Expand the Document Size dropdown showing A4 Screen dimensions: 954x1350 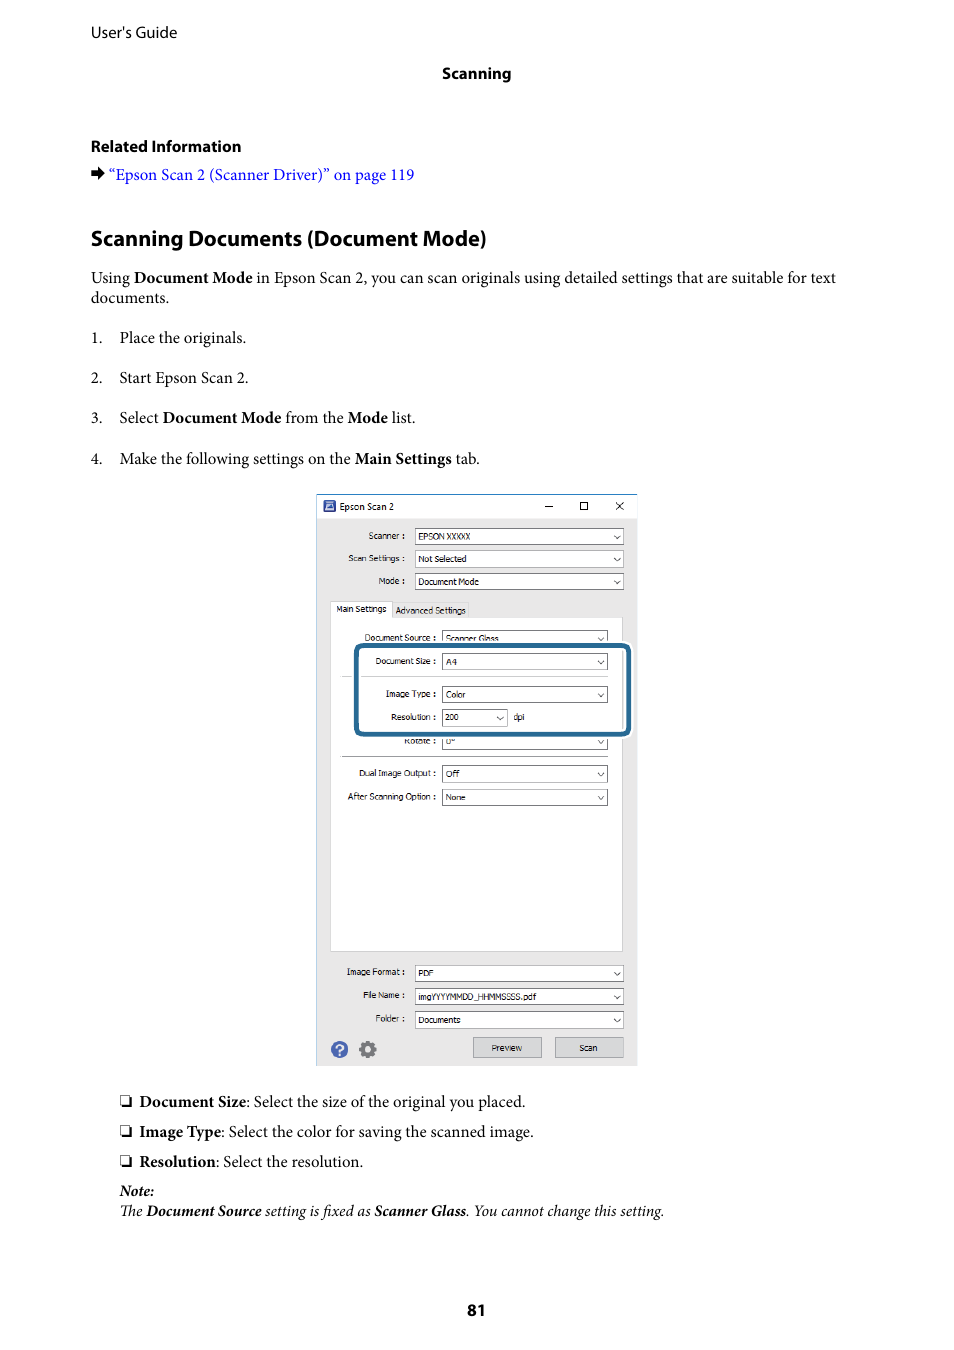[525, 662]
